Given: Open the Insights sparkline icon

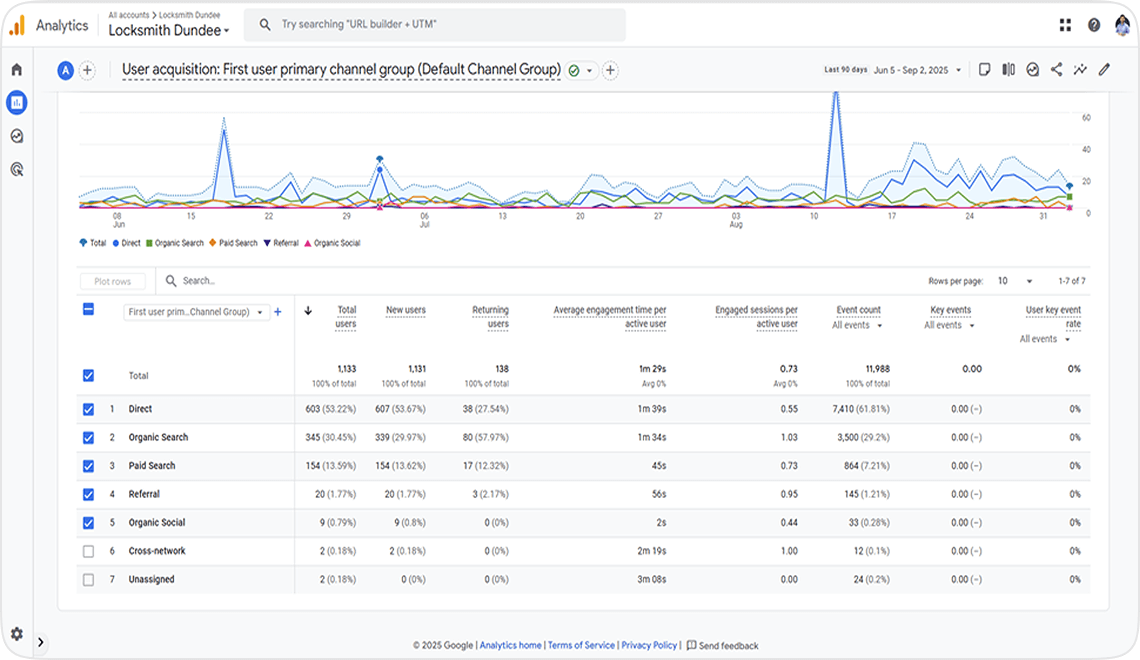Looking at the screenshot, I should pyautogui.click(x=1080, y=70).
